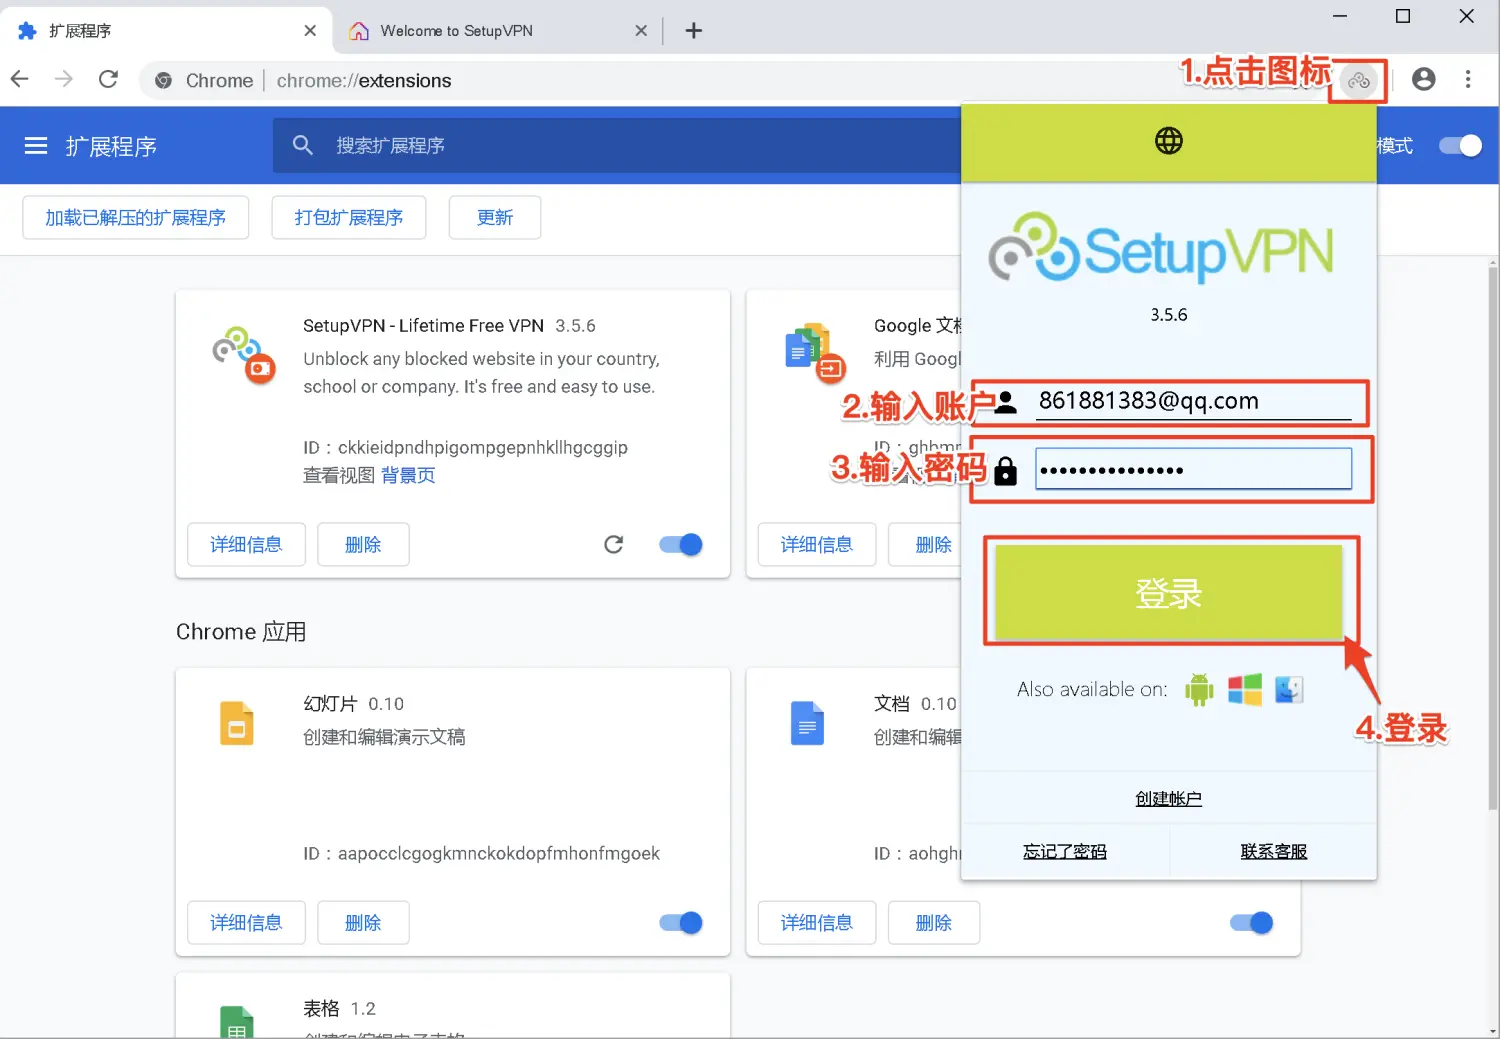This screenshot has width=1500, height=1039.
Task: Click 删除 on the 文档 app card
Action: [934, 922]
